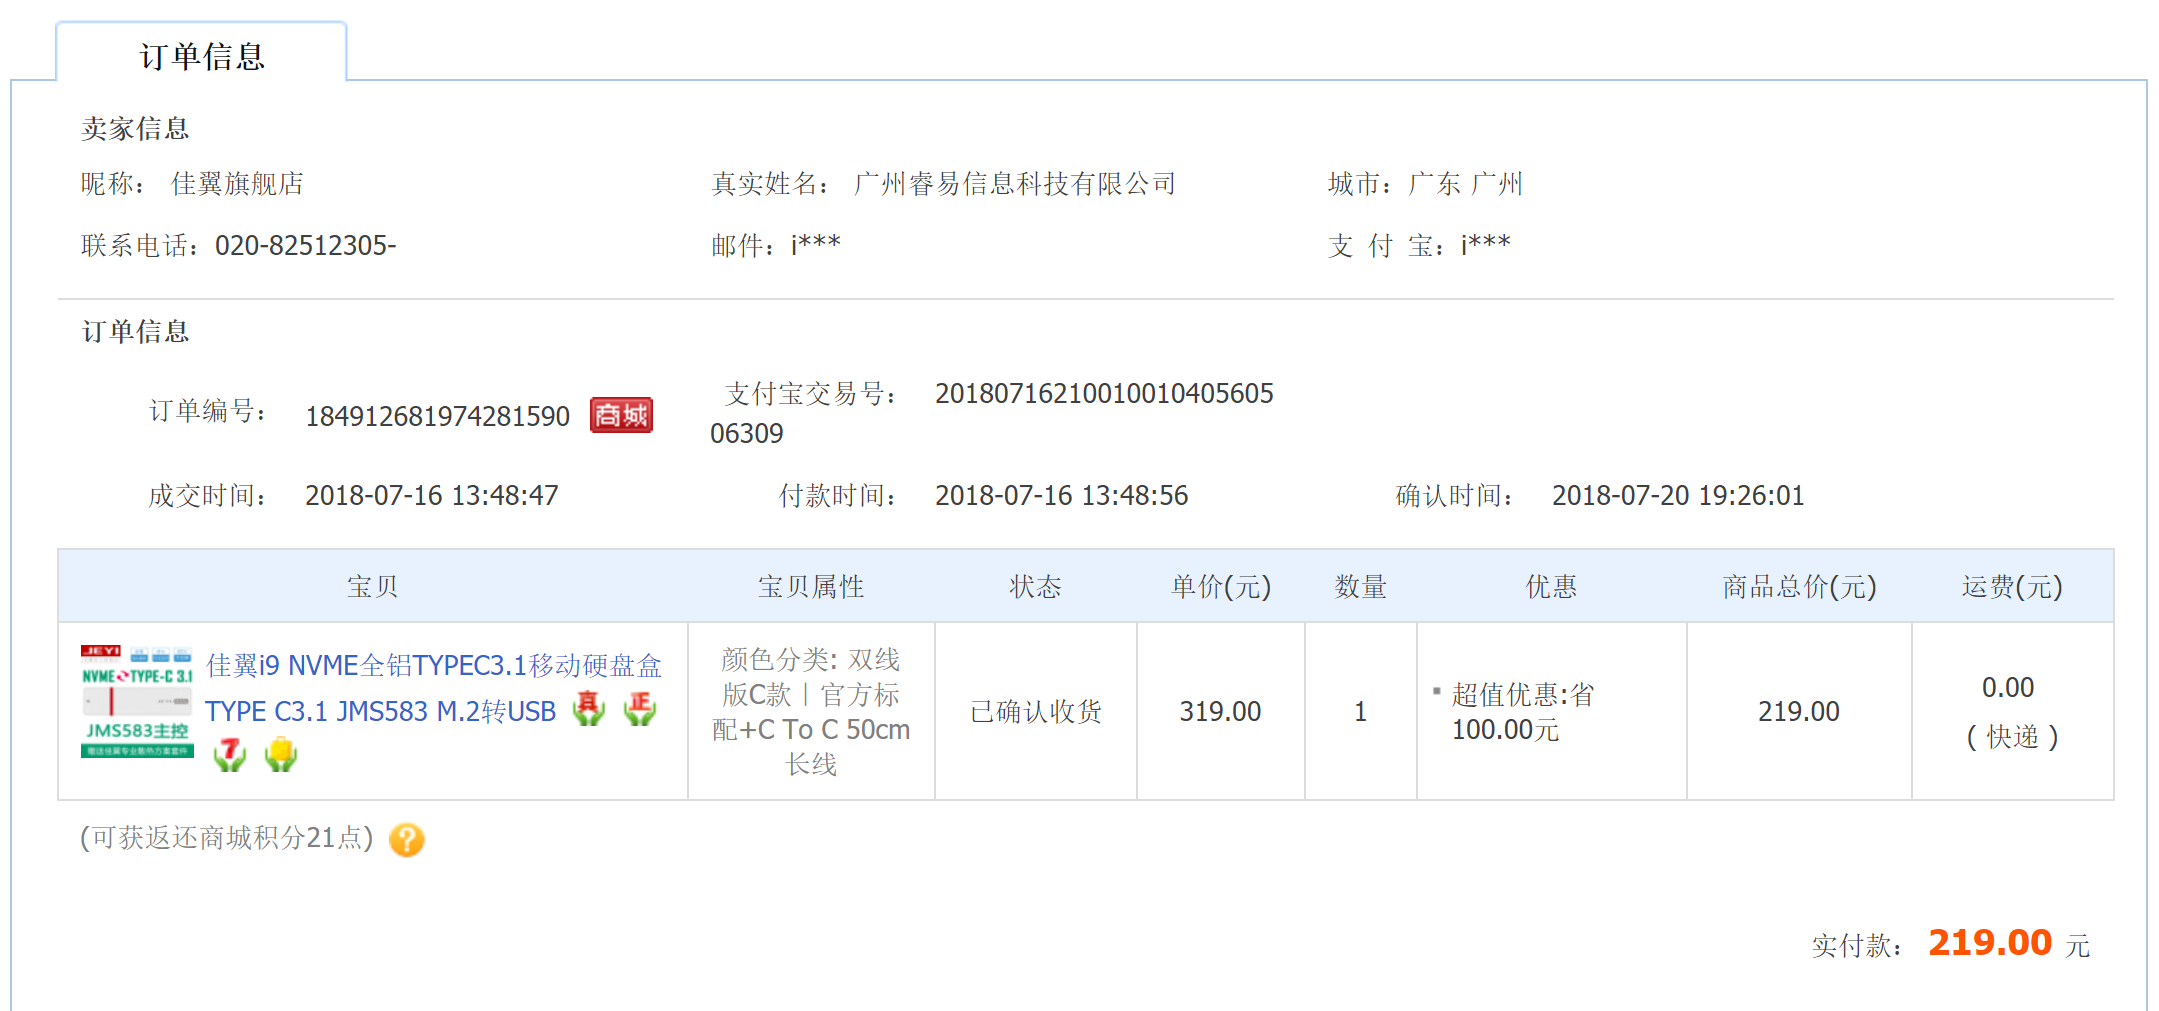Click the 快递 shipping method text

coord(2012,737)
